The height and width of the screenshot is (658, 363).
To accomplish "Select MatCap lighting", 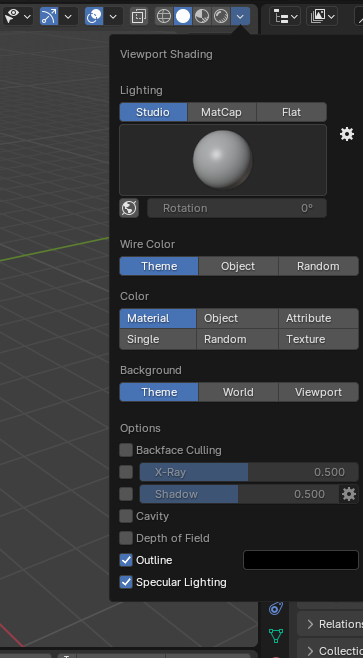I will pos(222,112).
